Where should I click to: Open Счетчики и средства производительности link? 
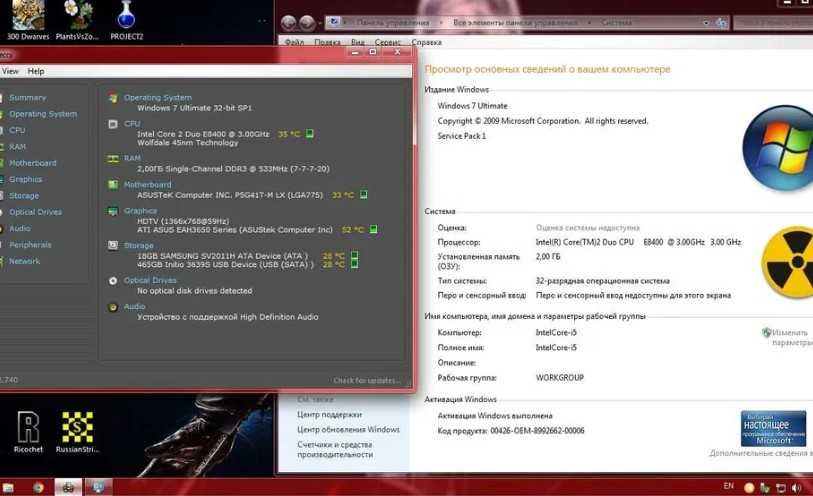tap(335, 449)
